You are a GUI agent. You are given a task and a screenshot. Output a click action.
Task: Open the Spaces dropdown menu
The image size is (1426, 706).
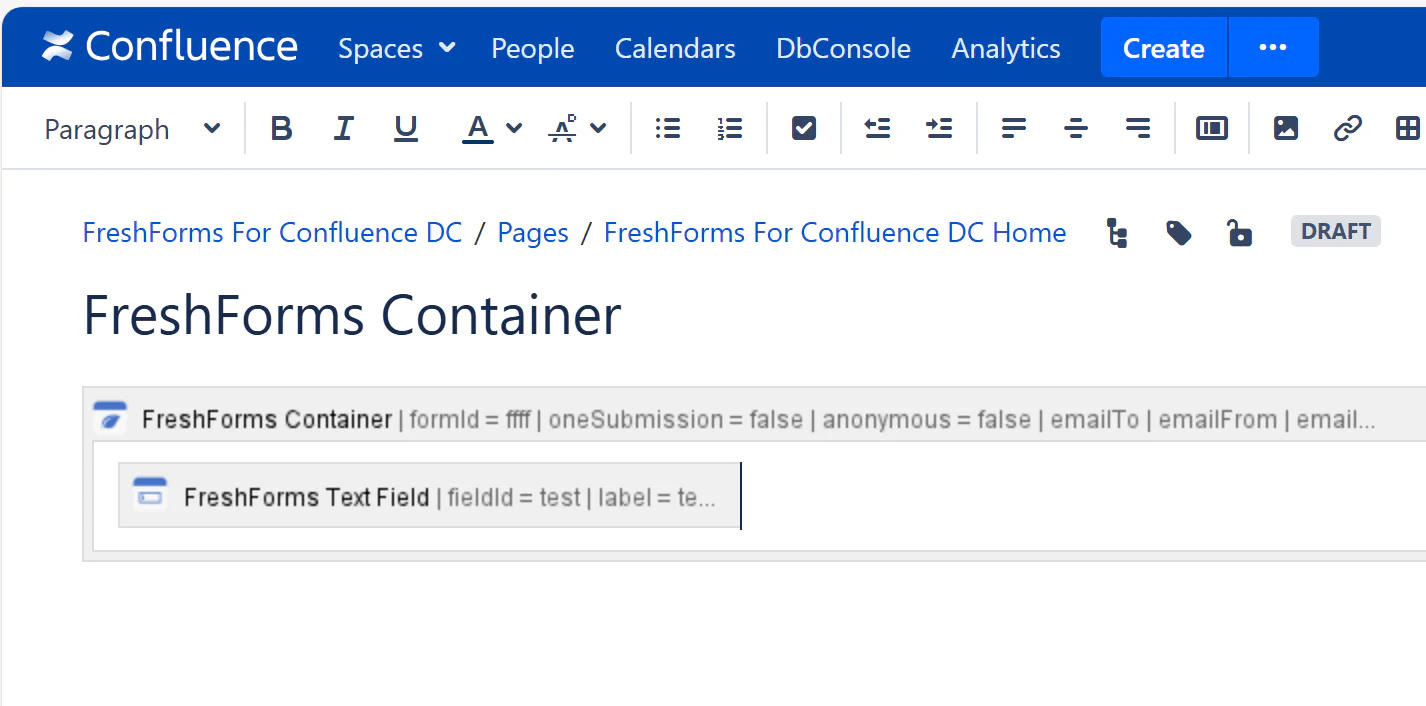click(396, 48)
